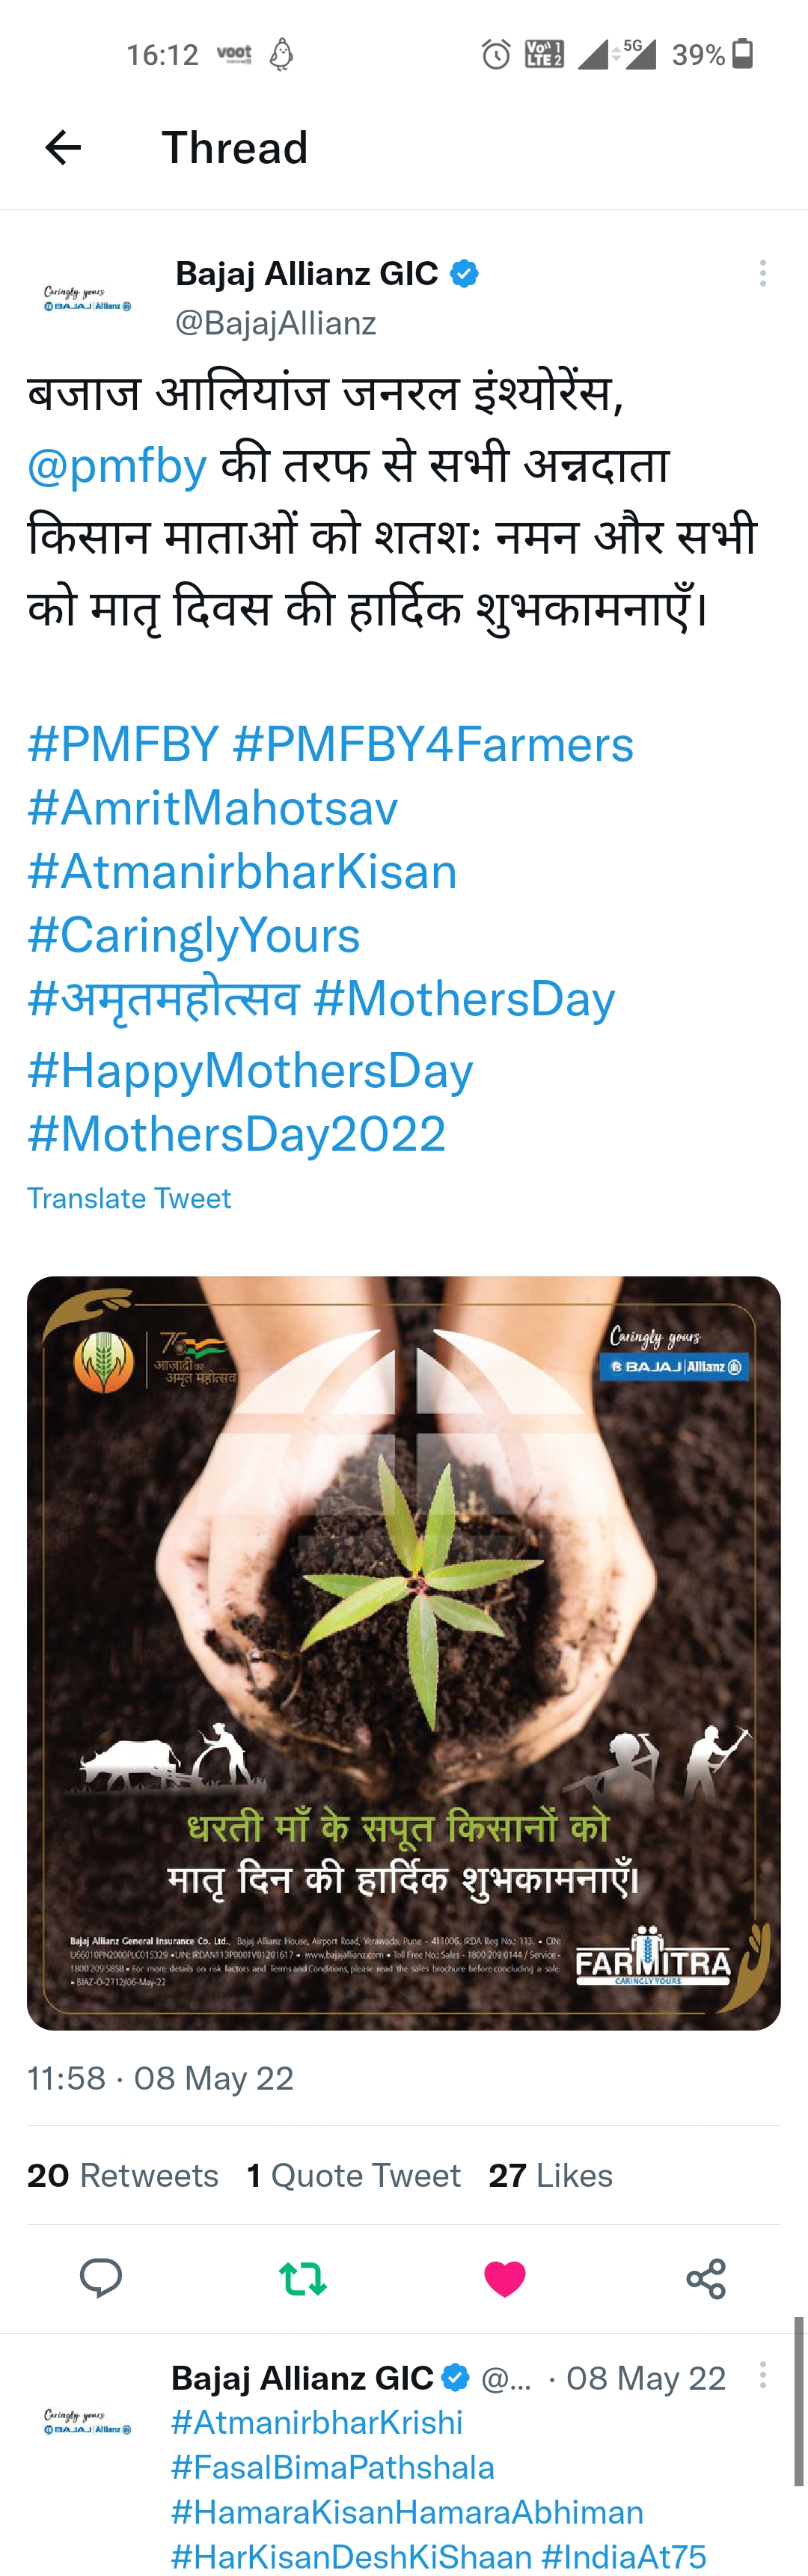The image size is (808, 2576).
Task: Open the seedling-in-hands tweet image
Action: (x=403, y=1652)
